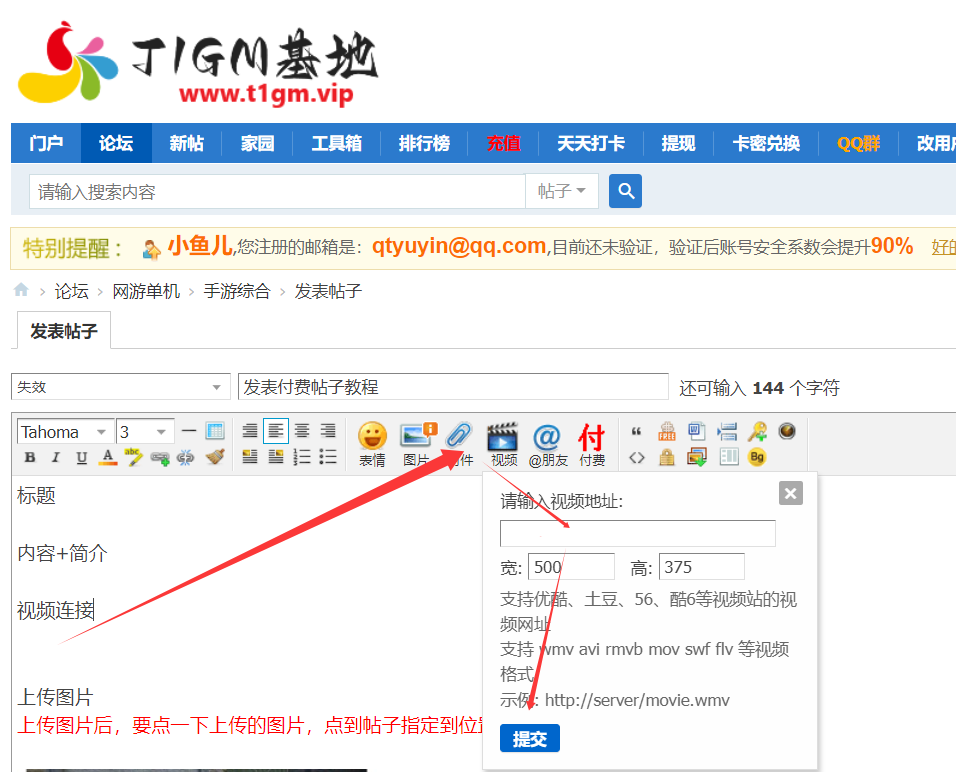
Task: Click inside the video address input field
Action: coord(637,533)
